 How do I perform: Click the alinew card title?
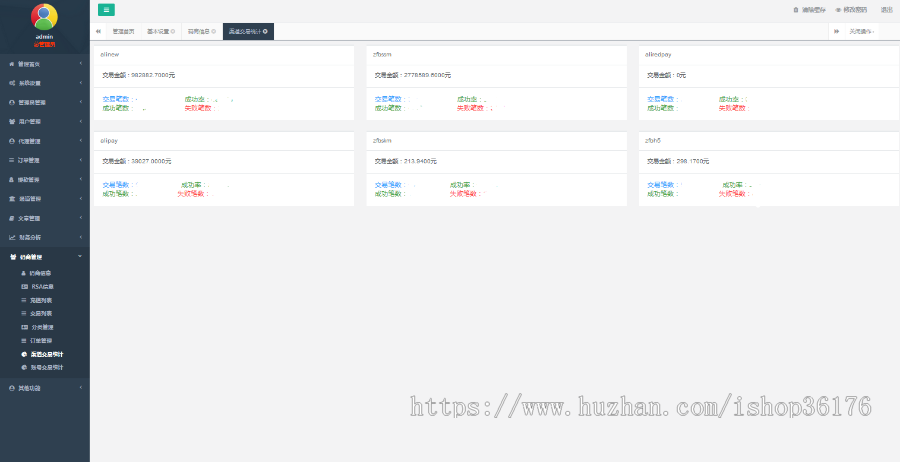110,55
